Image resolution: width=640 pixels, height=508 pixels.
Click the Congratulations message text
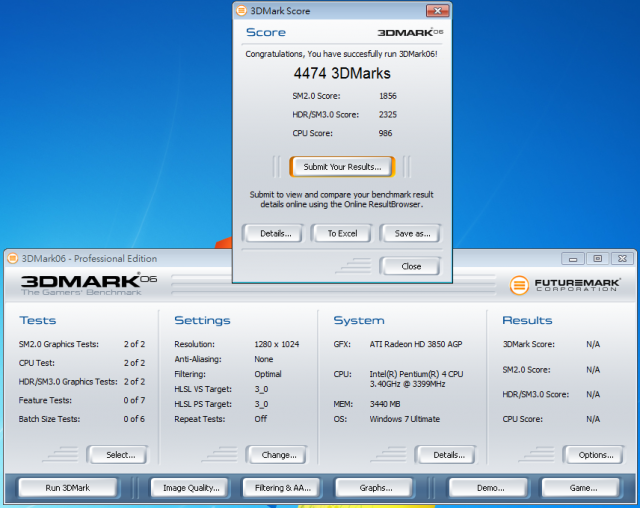coord(341,54)
